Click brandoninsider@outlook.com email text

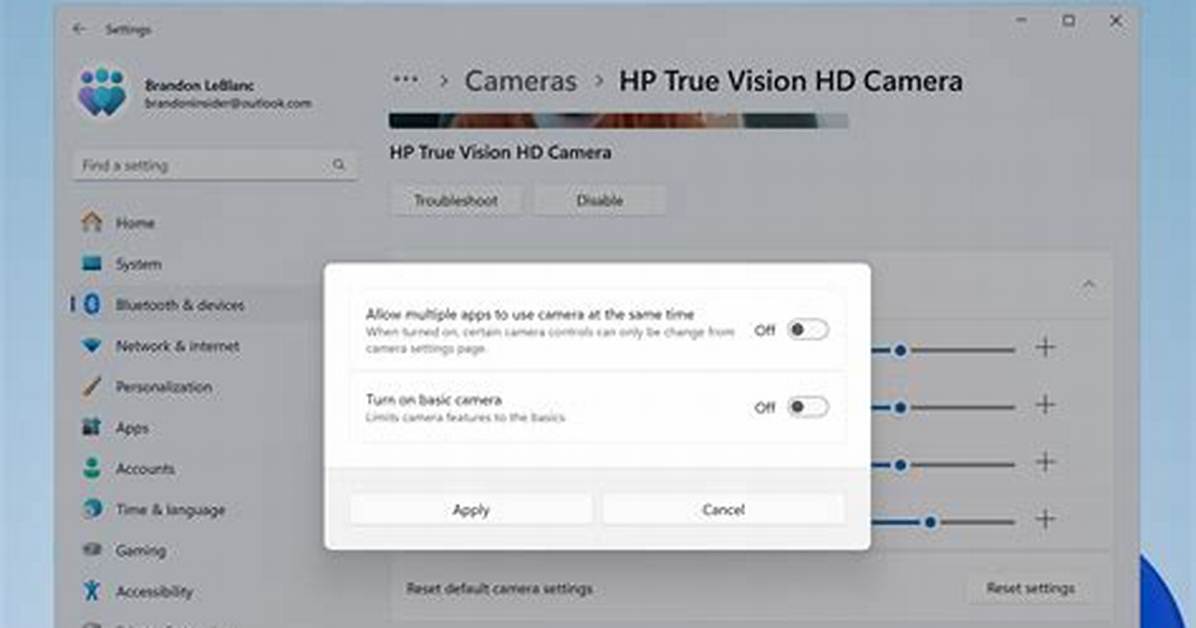[228, 103]
